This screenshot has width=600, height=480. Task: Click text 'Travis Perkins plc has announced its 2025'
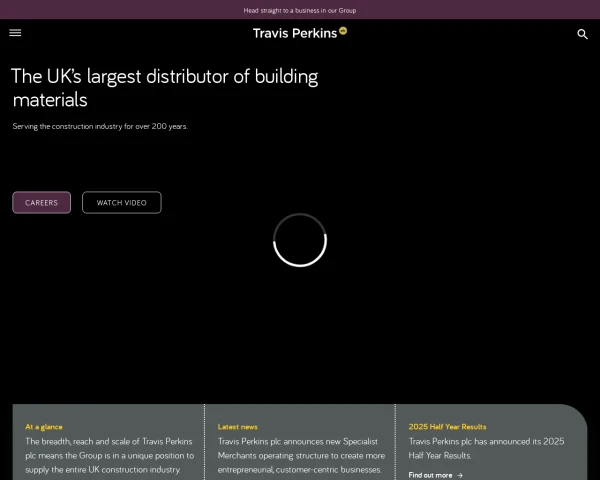coord(486,441)
